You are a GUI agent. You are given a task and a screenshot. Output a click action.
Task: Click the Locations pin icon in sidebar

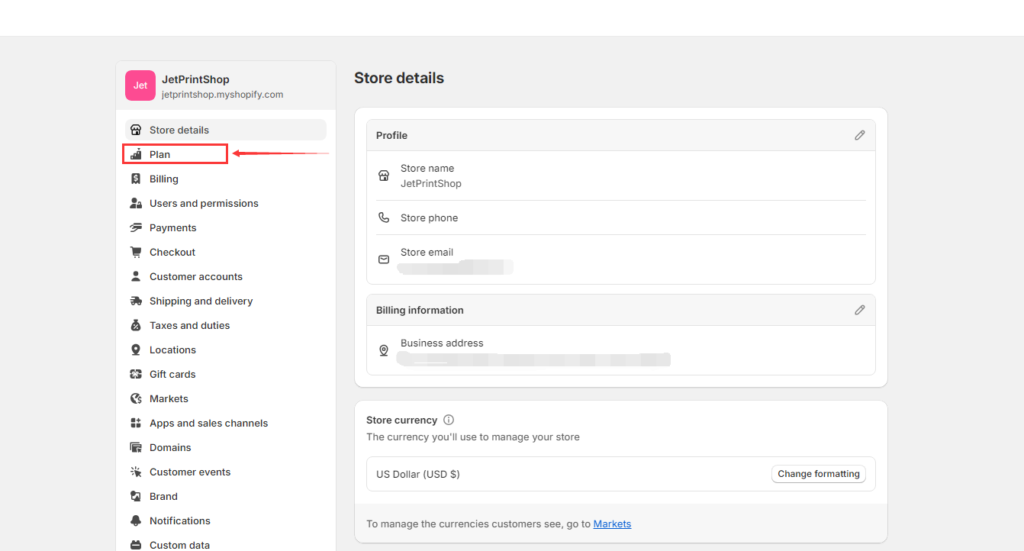click(136, 350)
